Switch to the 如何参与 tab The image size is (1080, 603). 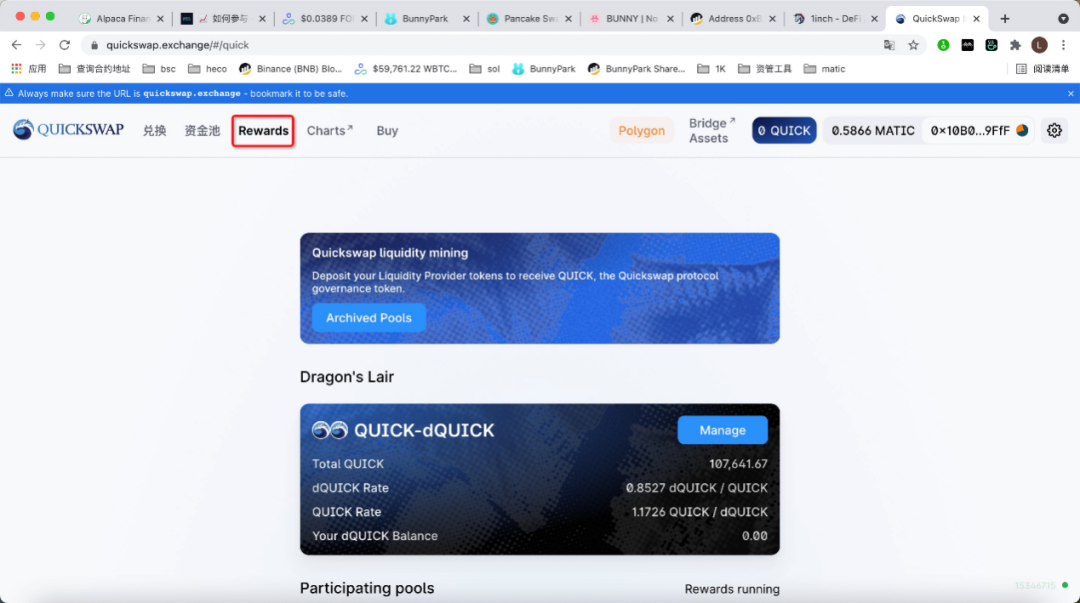point(223,19)
